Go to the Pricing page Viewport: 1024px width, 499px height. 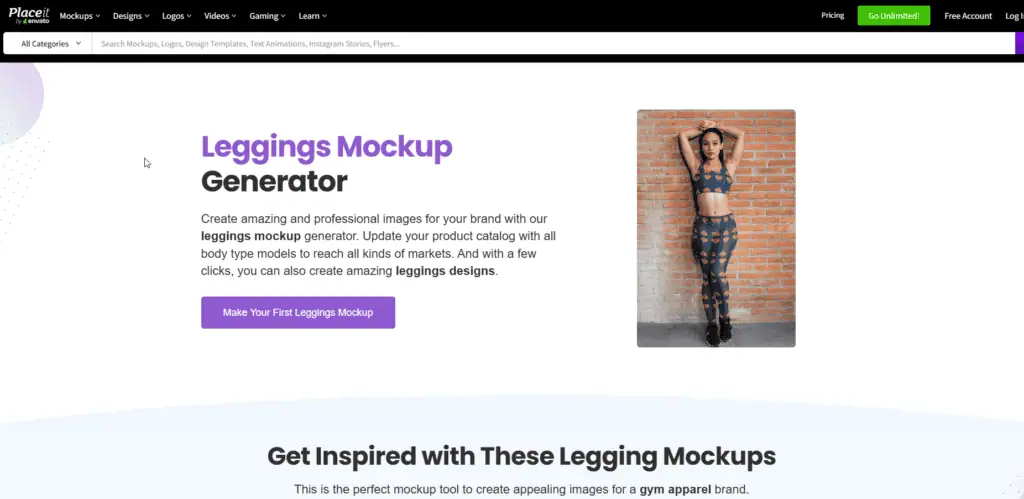click(833, 15)
